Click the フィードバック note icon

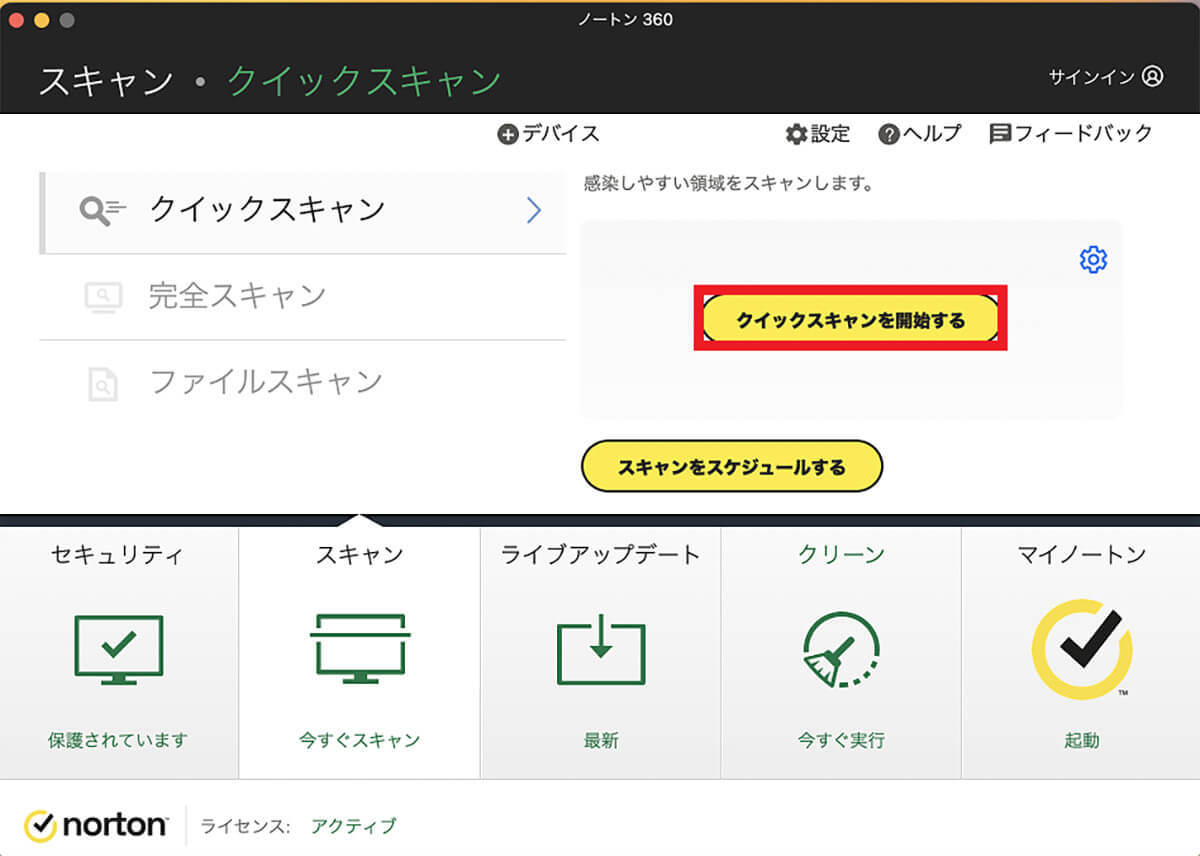[999, 134]
